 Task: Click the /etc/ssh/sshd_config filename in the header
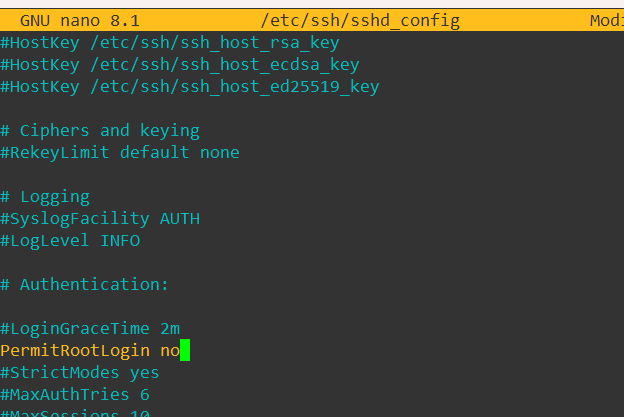pos(359,20)
